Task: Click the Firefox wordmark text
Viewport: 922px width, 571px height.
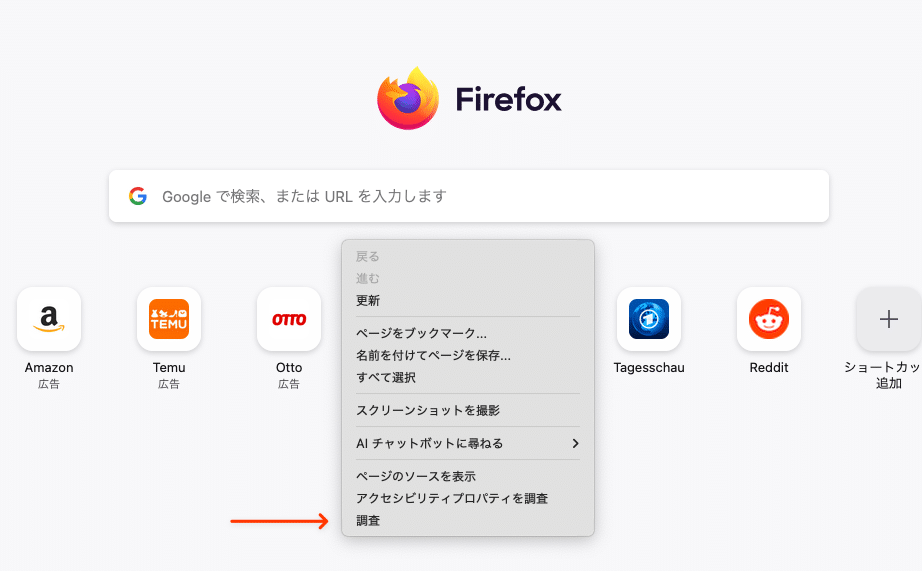Action: (508, 99)
